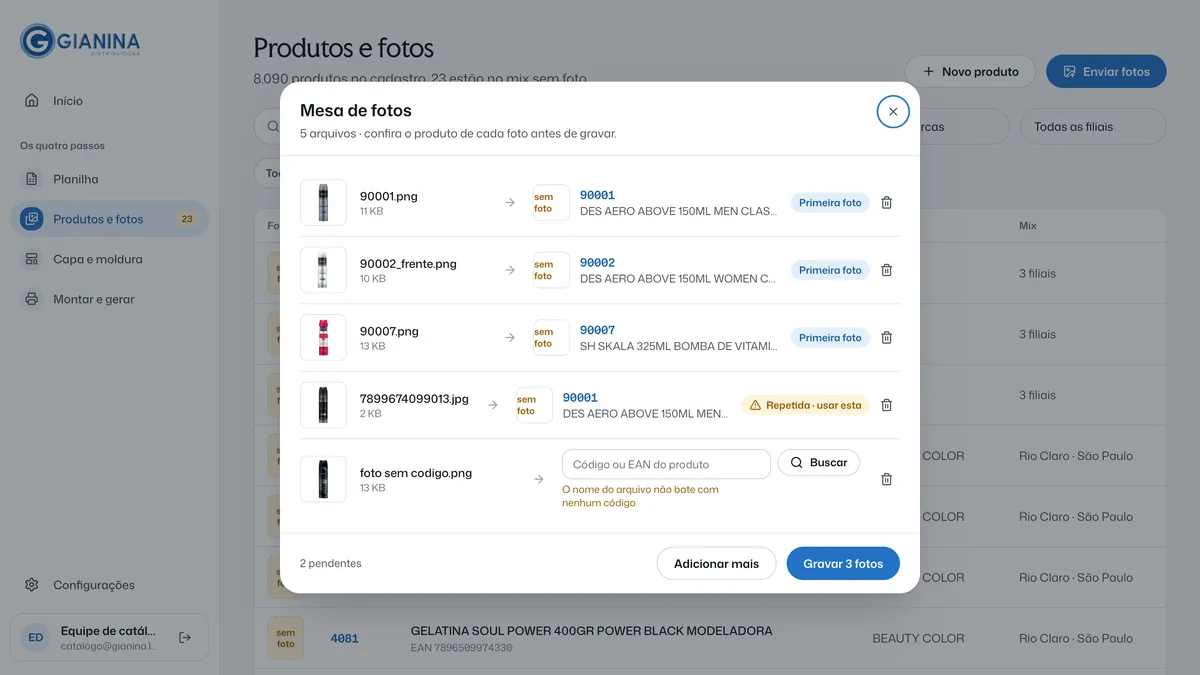This screenshot has height=675, width=1200.
Task: Click the Montar e gerar printer icon
Action: (32, 299)
